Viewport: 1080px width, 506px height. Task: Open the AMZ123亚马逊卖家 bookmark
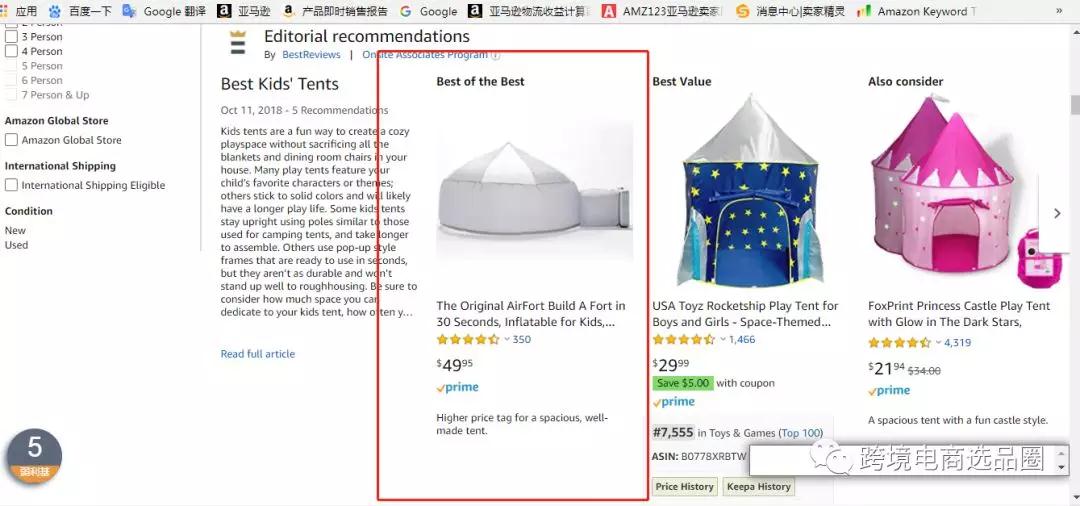click(662, 11)
